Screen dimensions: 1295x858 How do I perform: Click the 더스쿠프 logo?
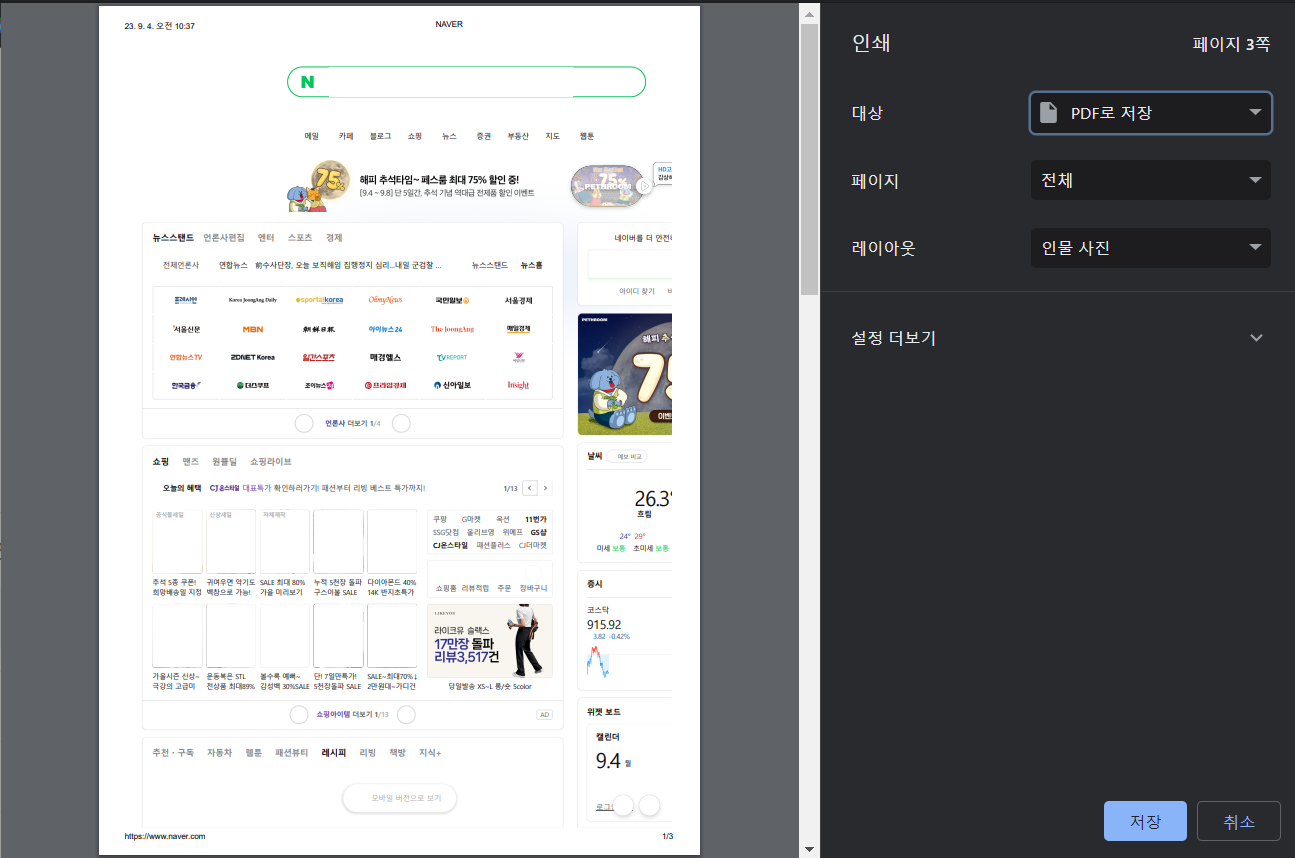pos(253,385)
